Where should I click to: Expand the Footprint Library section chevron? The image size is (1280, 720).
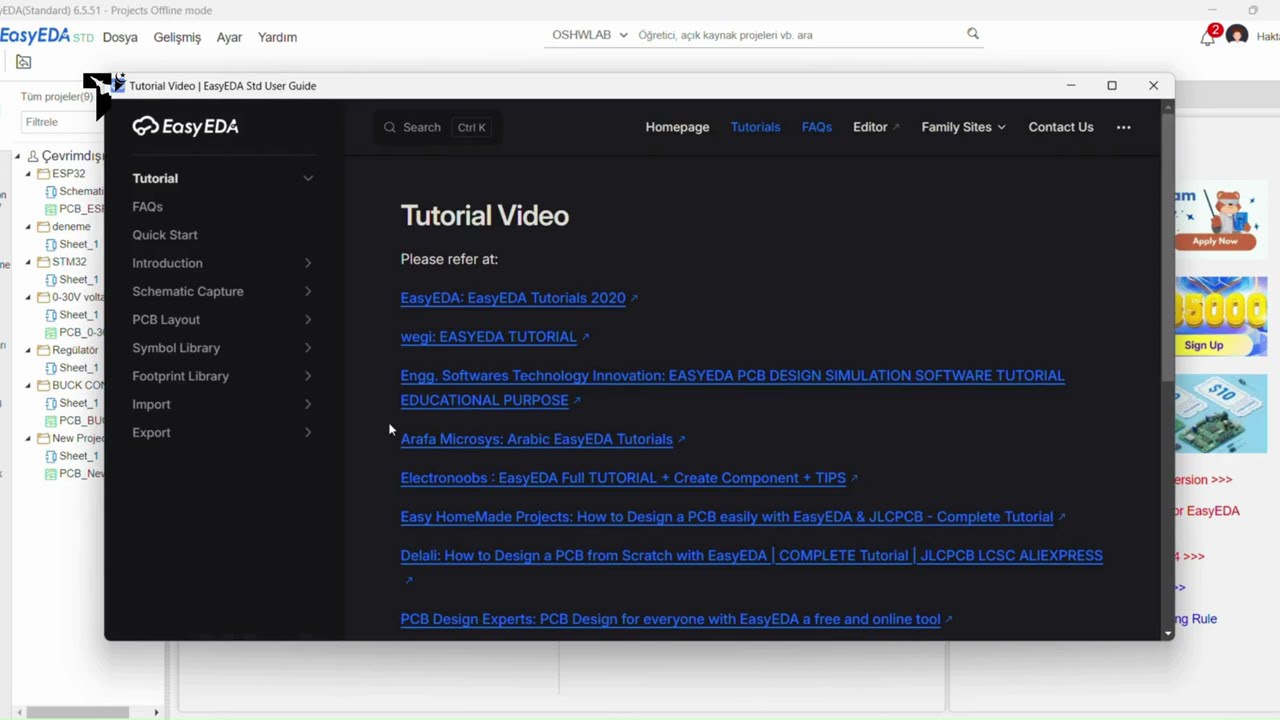coord(308,376)
